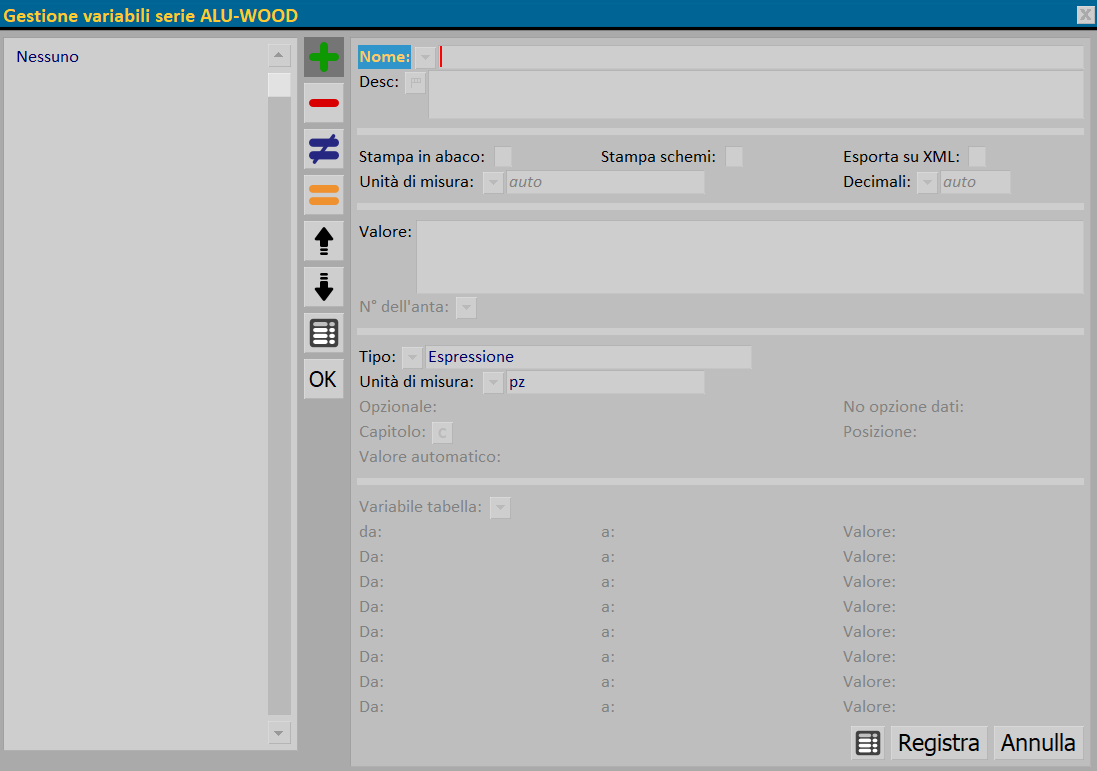Screen dimensions: 1097x771
Task: Open the flag icon next to Desc
Action: [416, 83]
